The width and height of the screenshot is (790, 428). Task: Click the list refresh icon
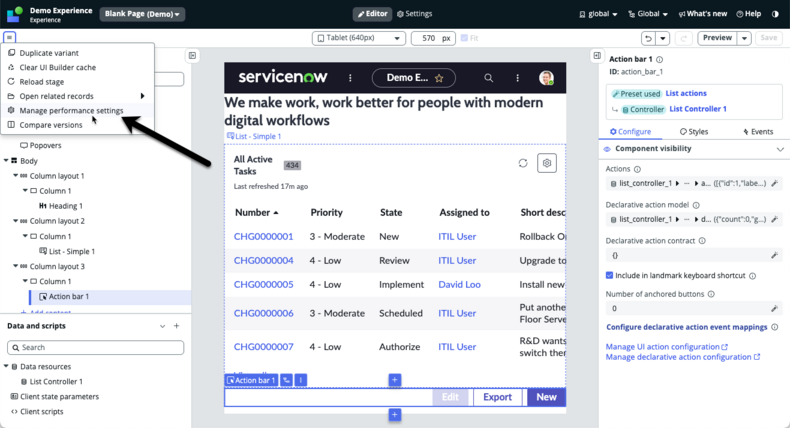(x=523, y=163)
